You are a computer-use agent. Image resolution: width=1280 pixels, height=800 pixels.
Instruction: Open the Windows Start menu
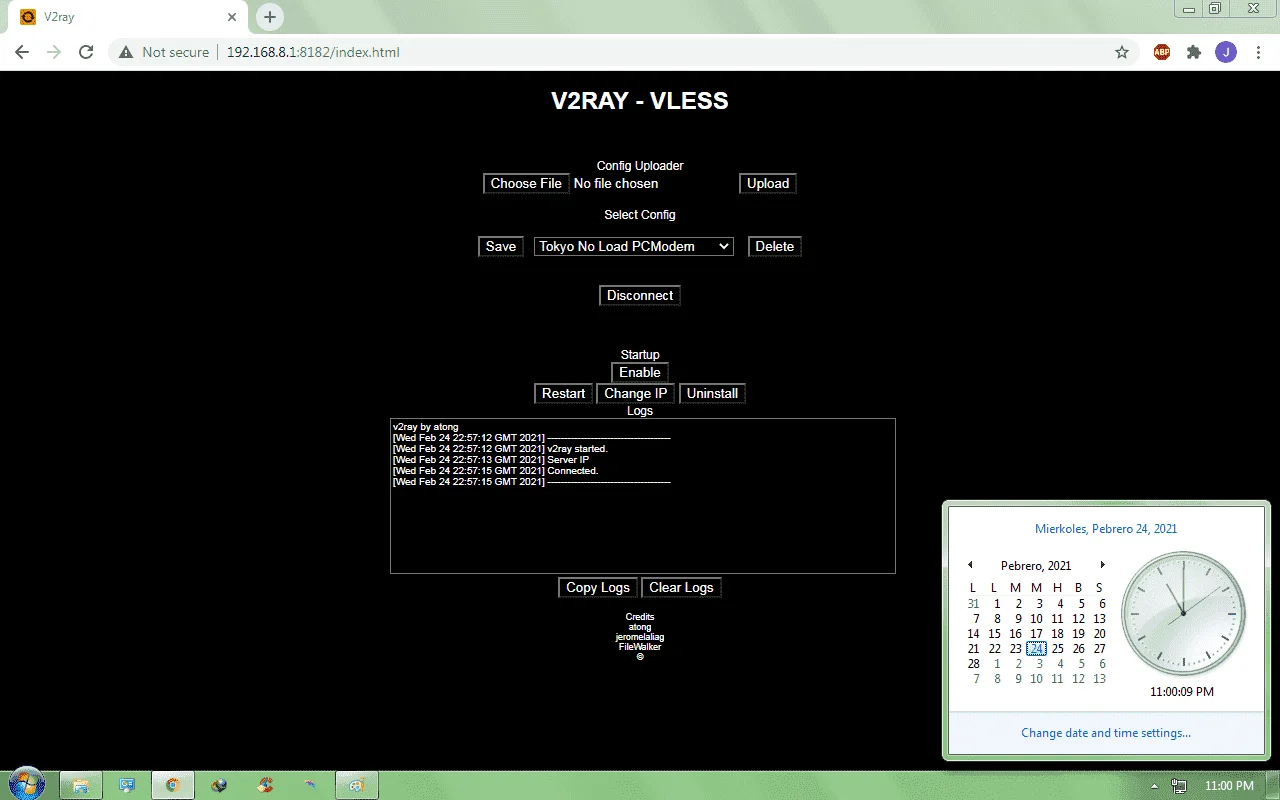click(x=26, y=783)
